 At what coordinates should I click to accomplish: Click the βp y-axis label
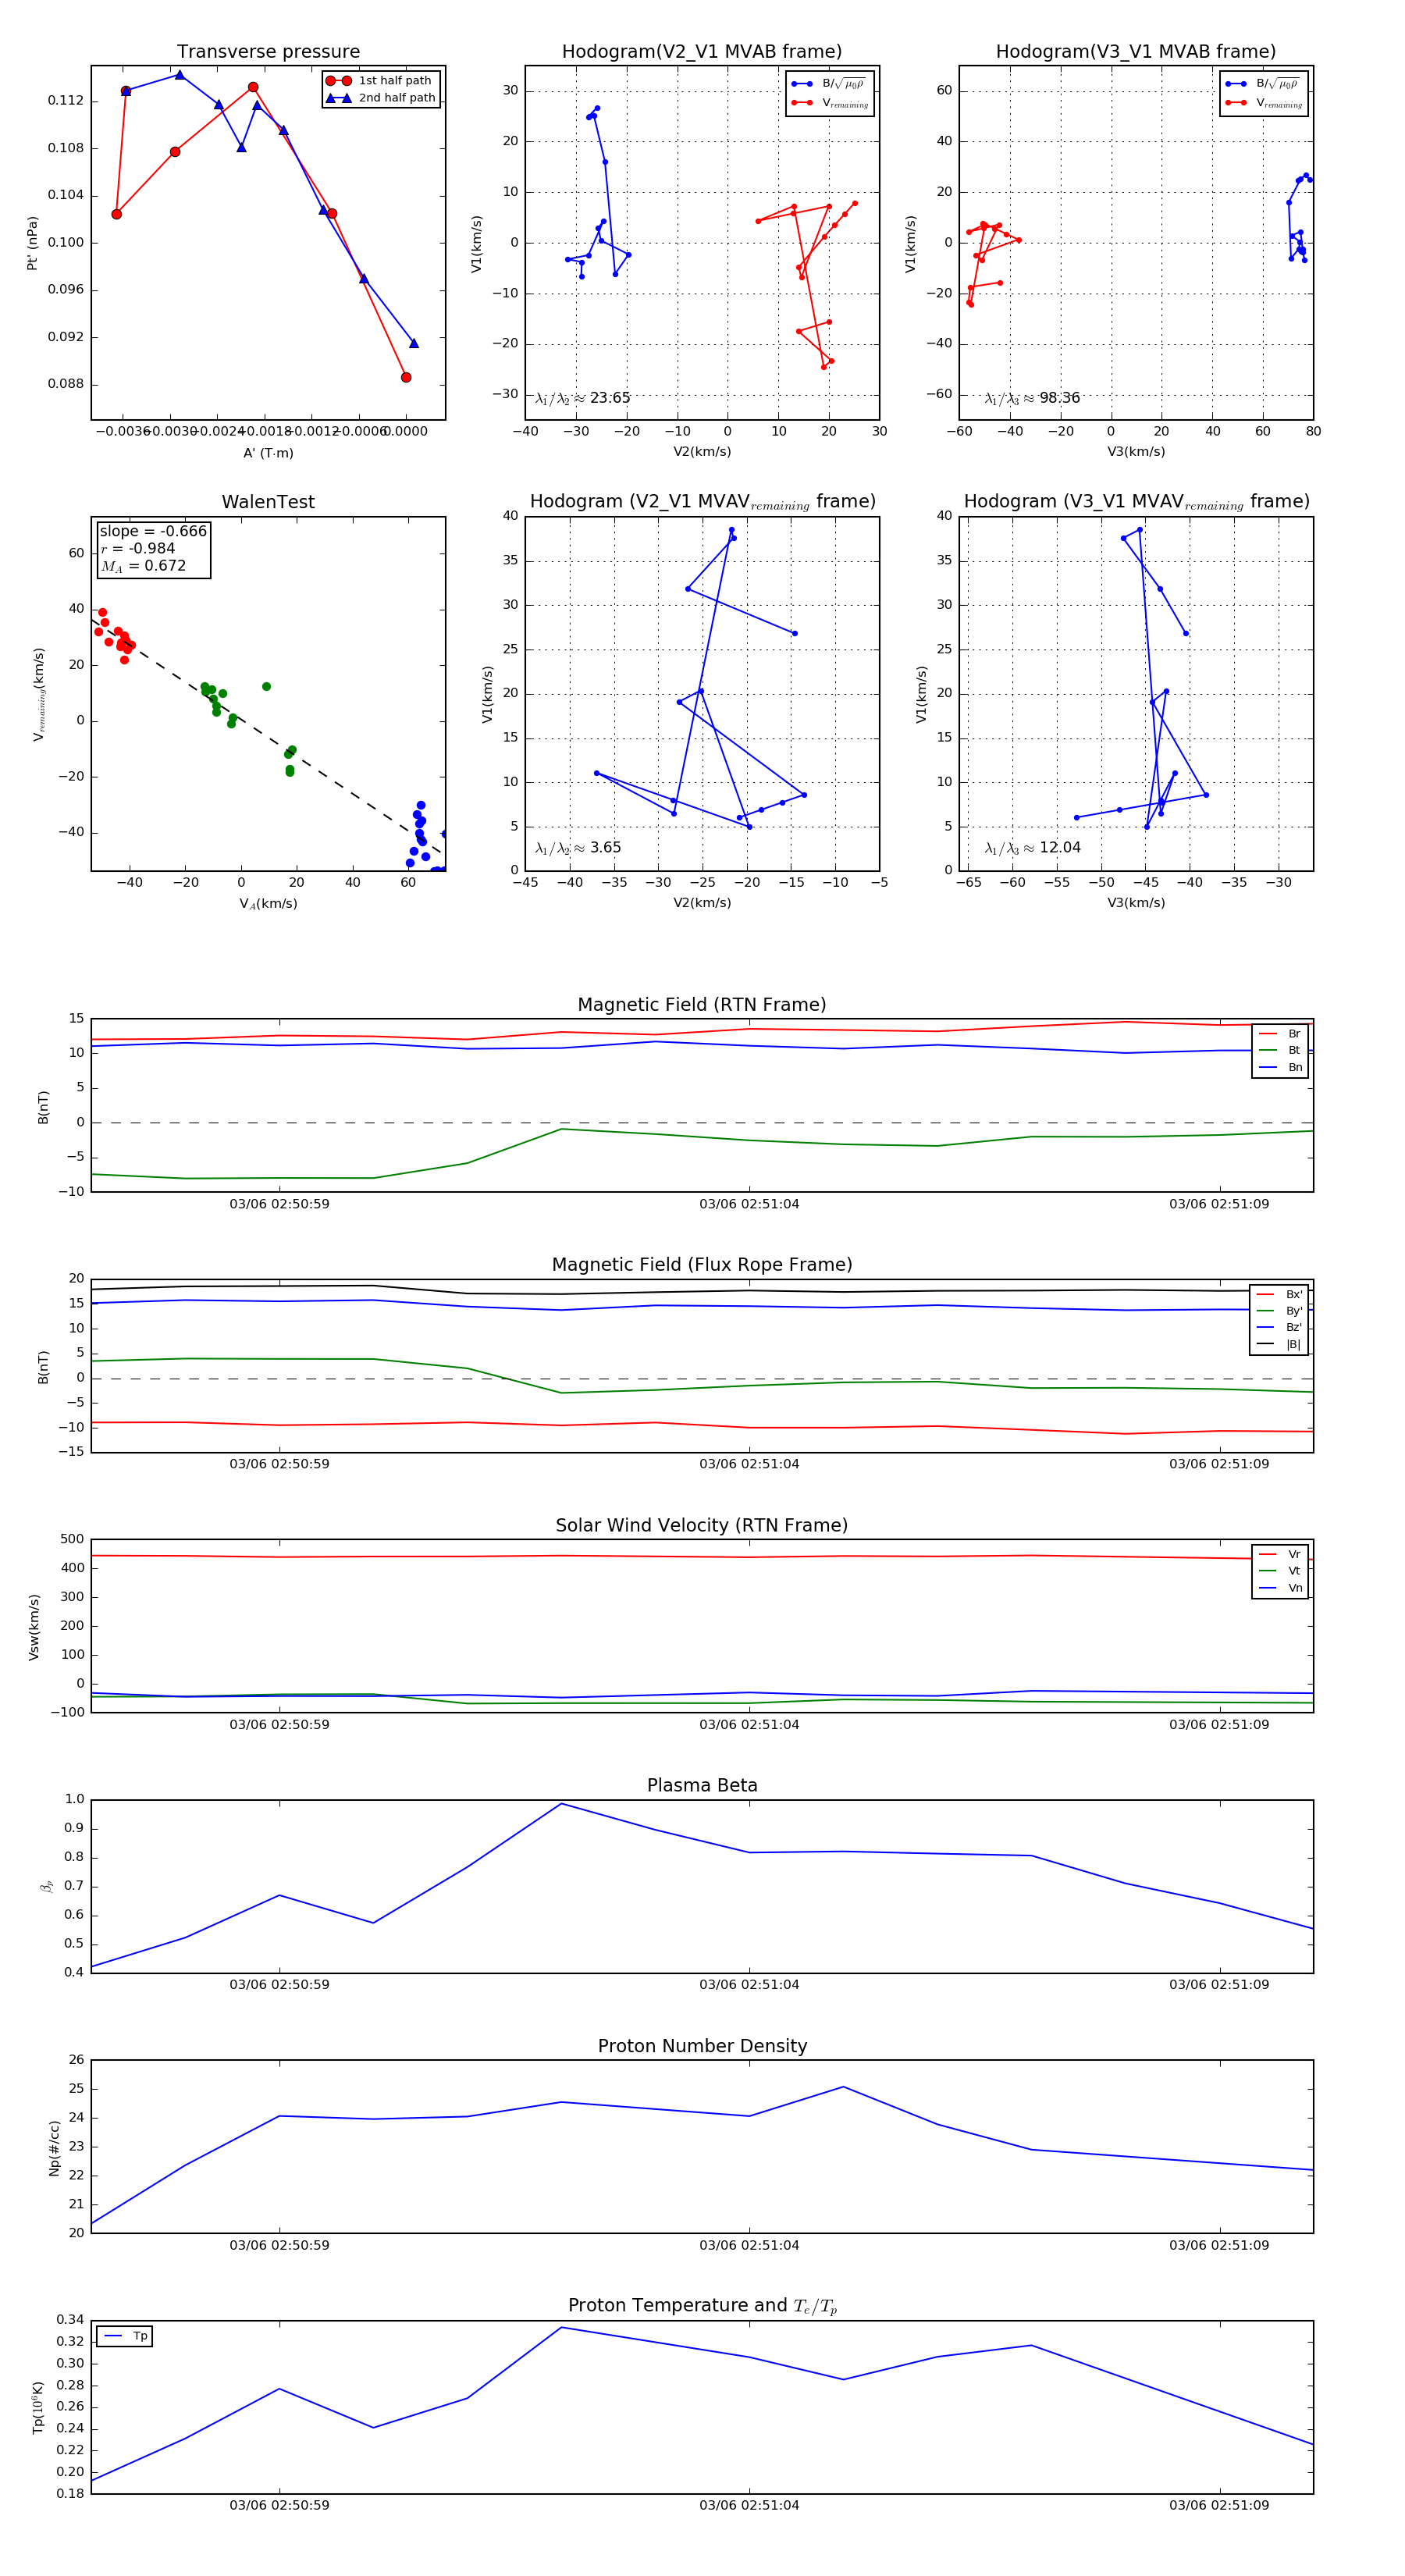pos(46,1887)
